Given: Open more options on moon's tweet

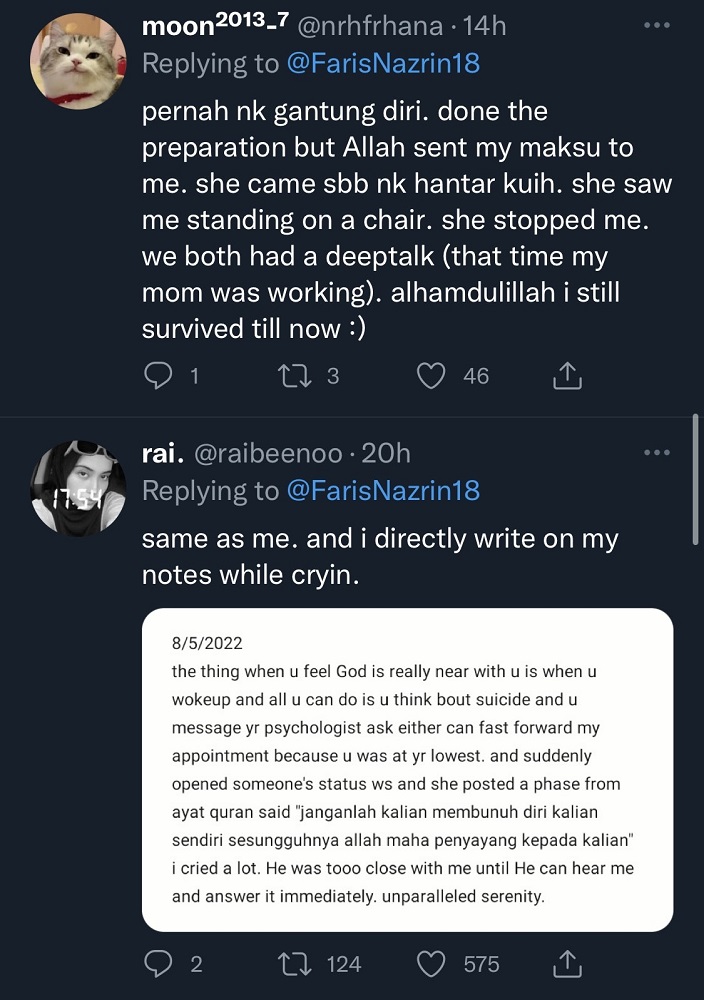Looking at the screenshot, I should pos(656,24).
